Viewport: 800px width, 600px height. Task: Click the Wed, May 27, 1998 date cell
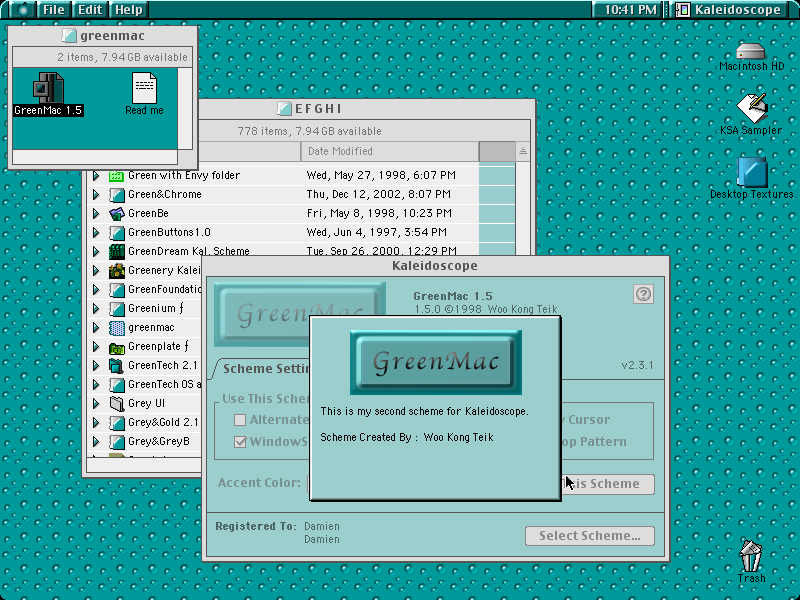(x=381, y=176)
